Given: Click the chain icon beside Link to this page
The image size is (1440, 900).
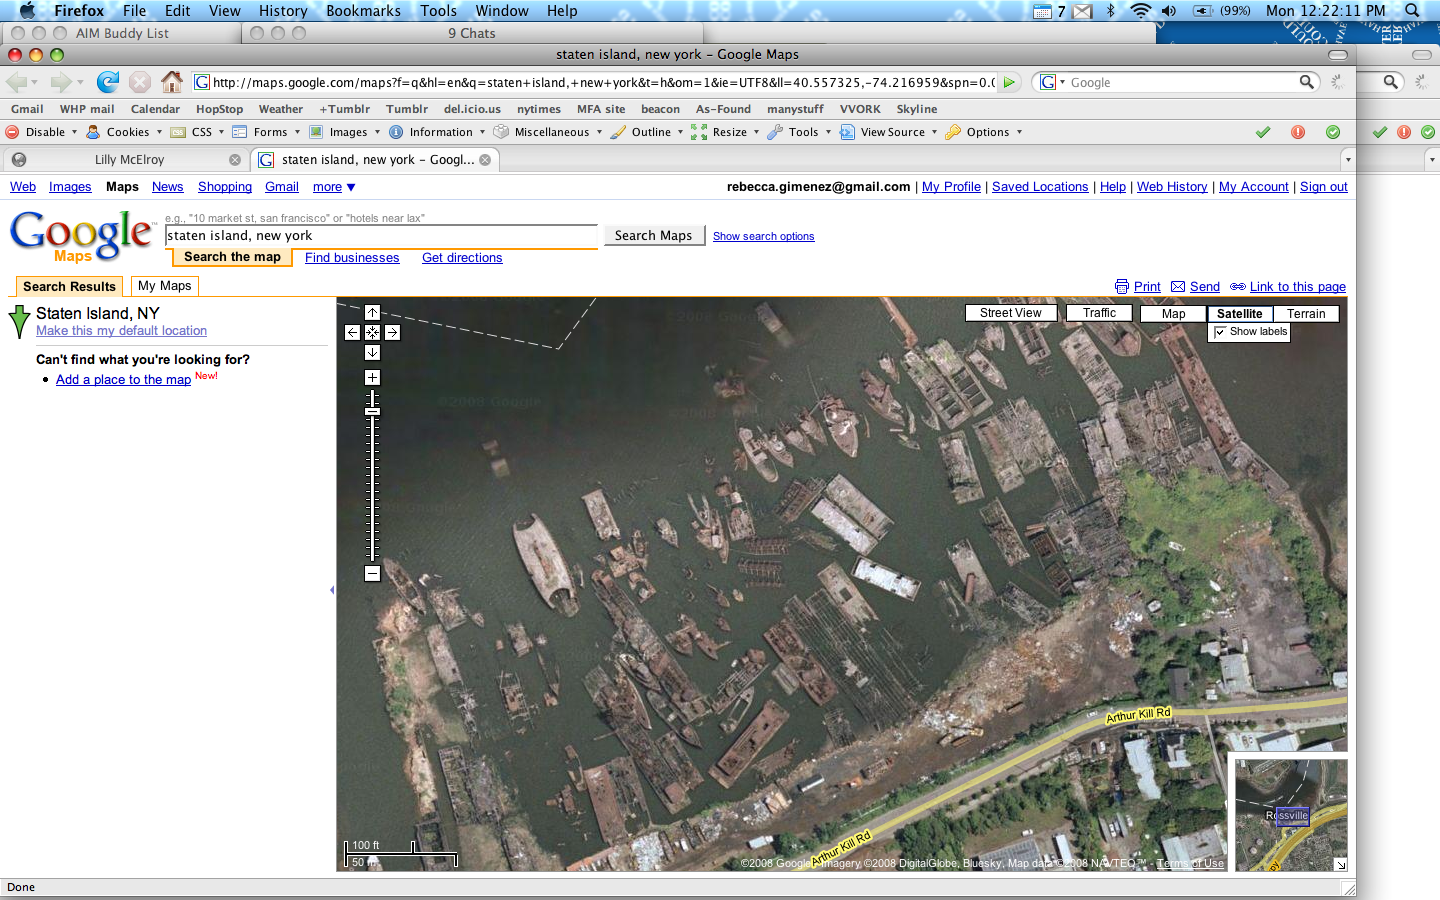Looking at the screenshot, I should click(1238, 287).
